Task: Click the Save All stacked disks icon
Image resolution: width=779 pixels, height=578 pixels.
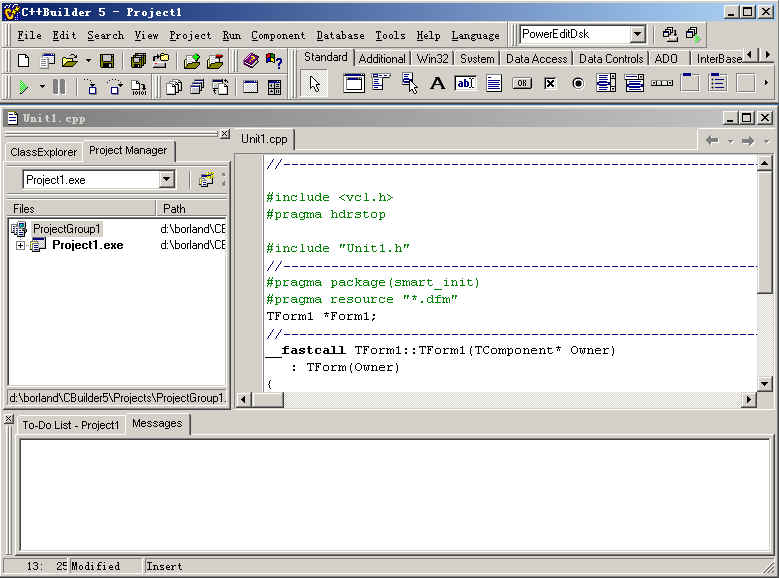Action: tap(138, 61)
